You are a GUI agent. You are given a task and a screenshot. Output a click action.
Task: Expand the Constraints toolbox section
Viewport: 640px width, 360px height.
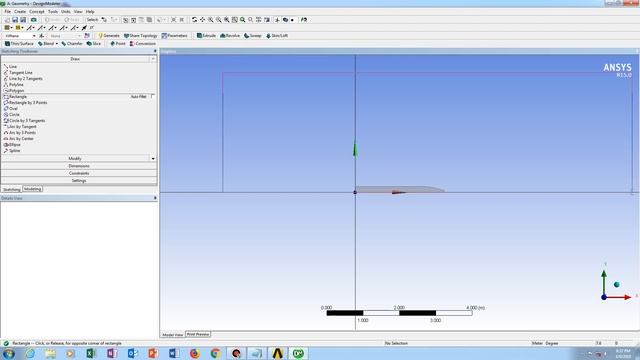pos(79,173)
